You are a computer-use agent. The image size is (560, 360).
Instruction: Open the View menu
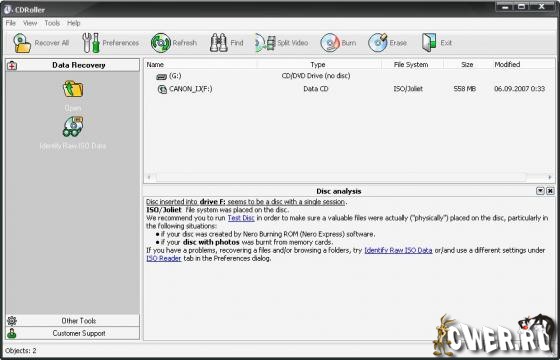[30, 23]
